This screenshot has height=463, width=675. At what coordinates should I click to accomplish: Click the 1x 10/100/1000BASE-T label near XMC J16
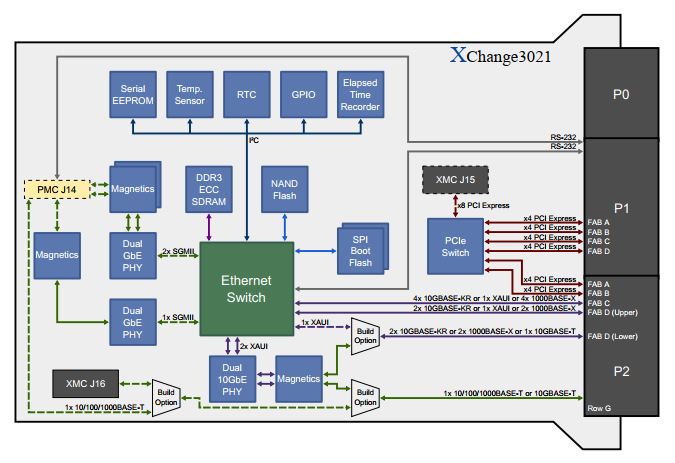coord(105,407)
